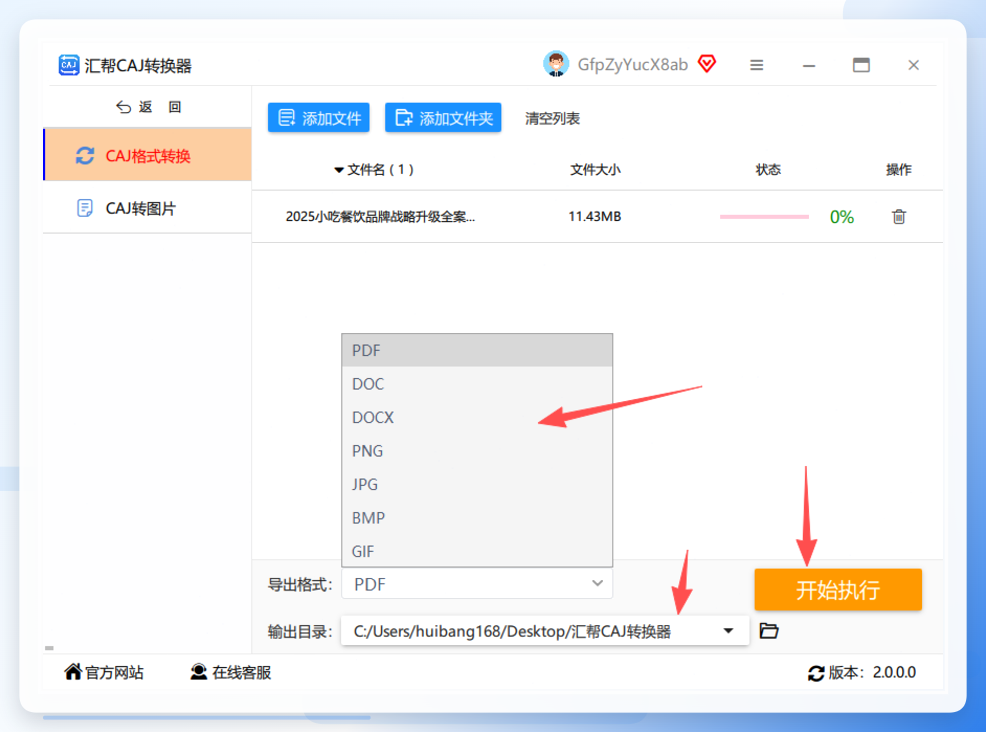Click the 0% status value

[x=842, y=217]
